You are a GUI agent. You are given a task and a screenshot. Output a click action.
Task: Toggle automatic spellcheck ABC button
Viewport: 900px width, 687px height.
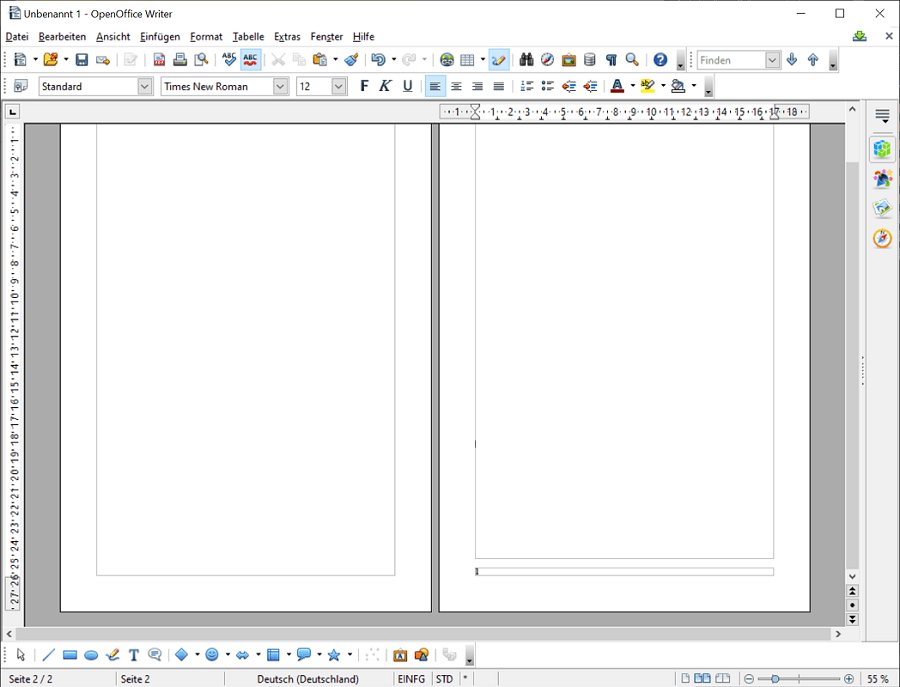[250, 60]
